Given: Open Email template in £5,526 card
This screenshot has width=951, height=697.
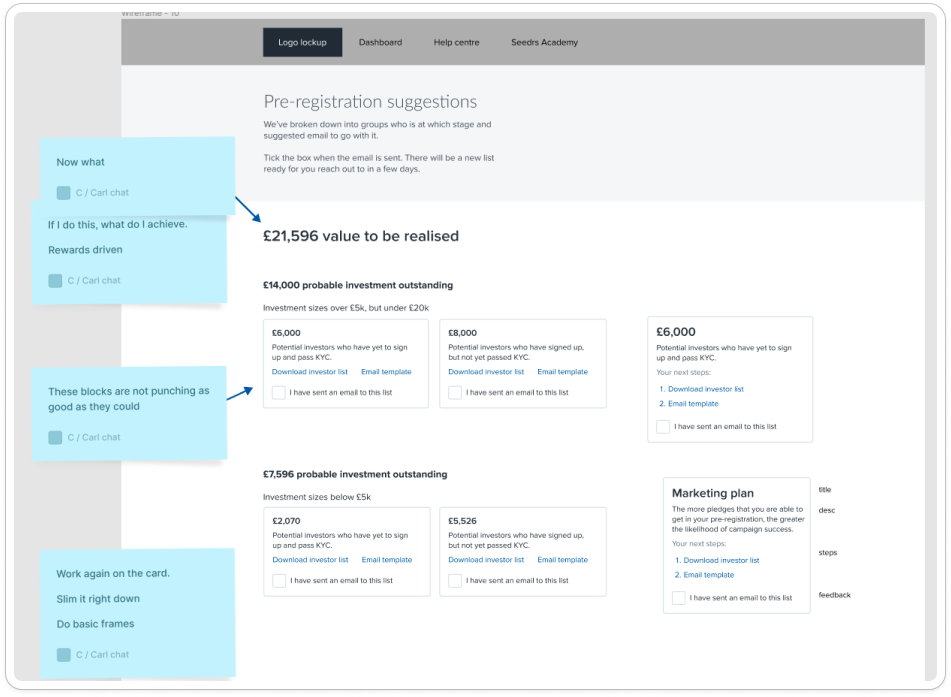Looking at the screenshot, I should point(562,560).
